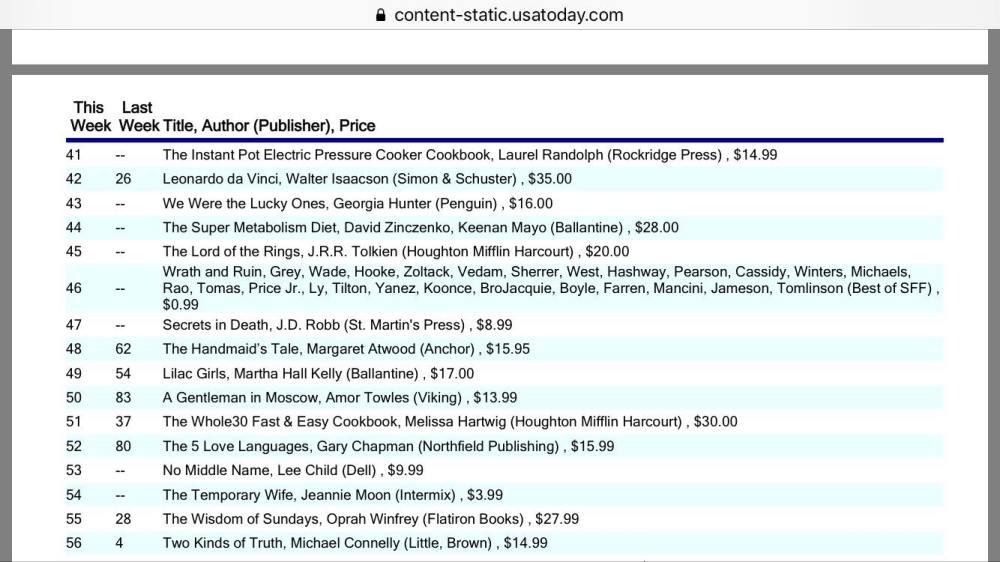1000x562 pixels.
Task: Select the Lilac Girls row title
Action: click(x=304, y=373)
